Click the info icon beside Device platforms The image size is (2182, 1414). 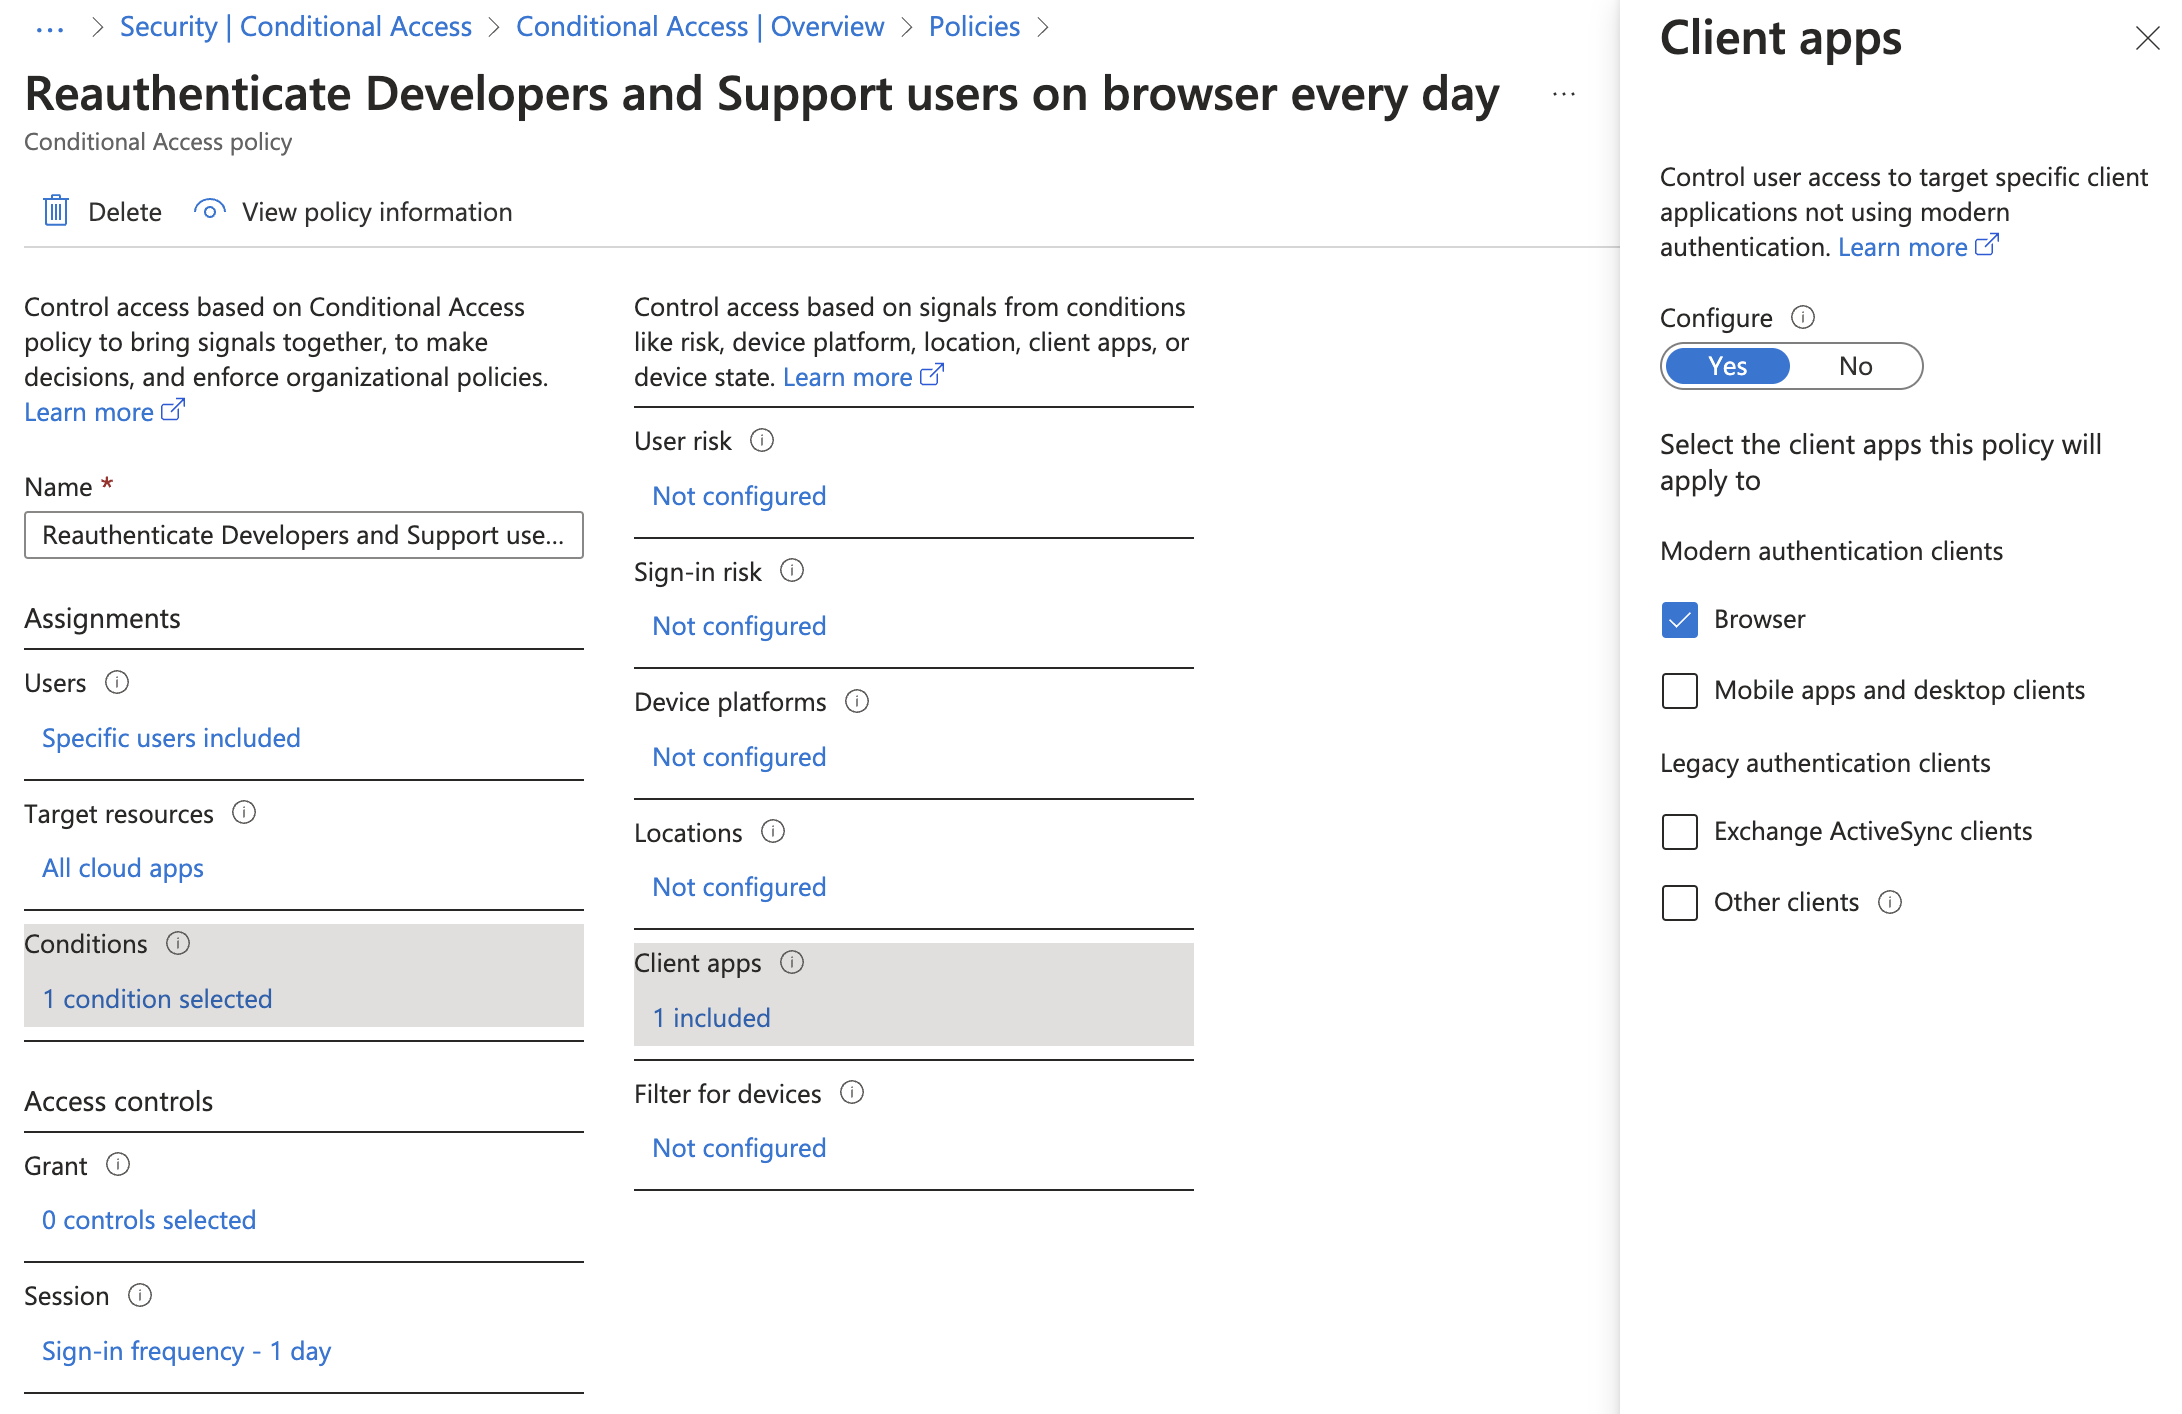[857, 702]
